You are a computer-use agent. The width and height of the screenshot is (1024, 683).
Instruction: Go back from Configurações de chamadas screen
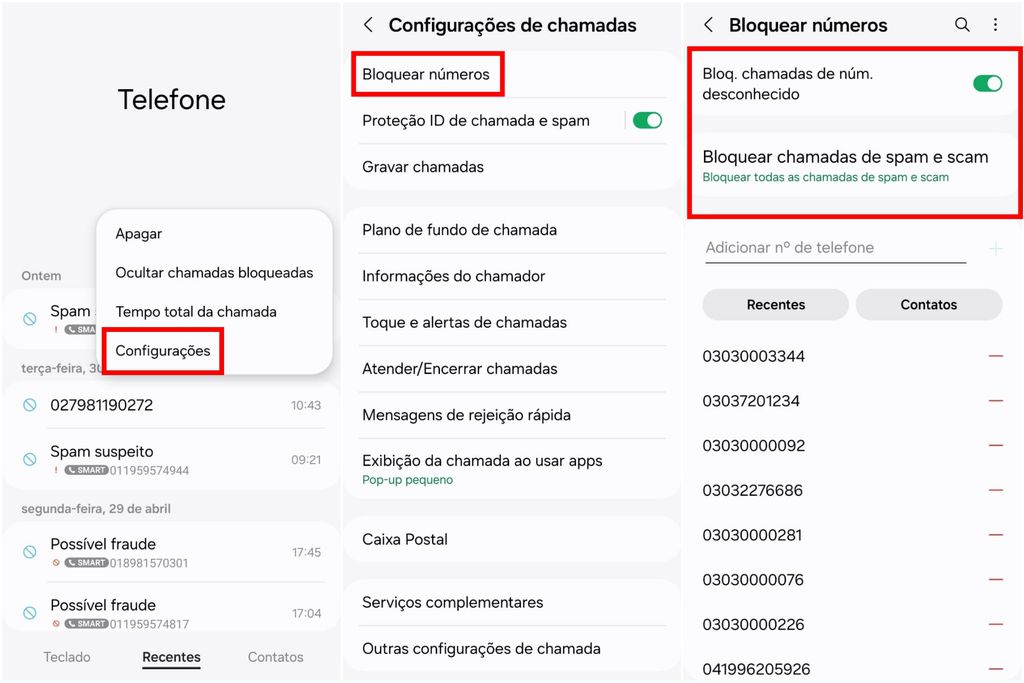point(368,25)
